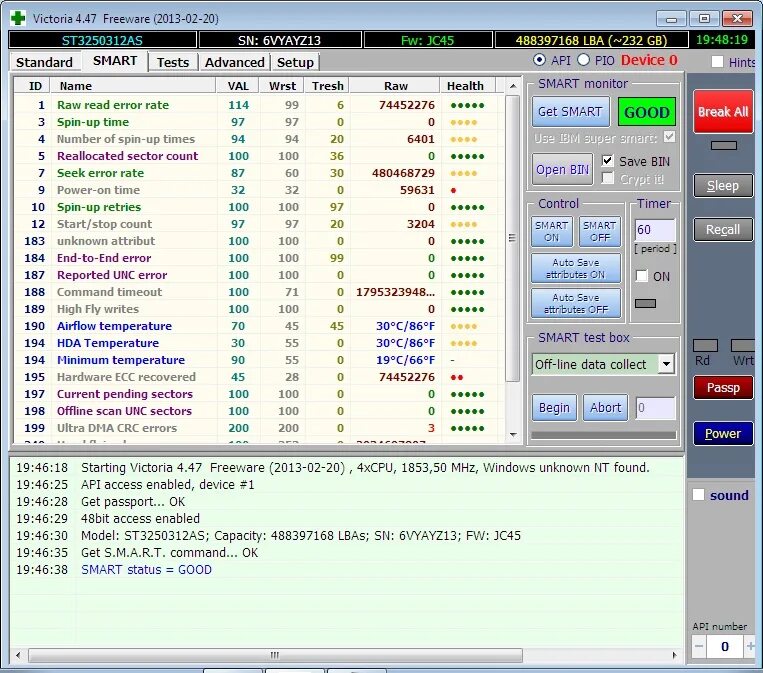The height and width of the screenshot is (673, 763).
Task: Go to the Advanced tab
Action: click(234, 62)
